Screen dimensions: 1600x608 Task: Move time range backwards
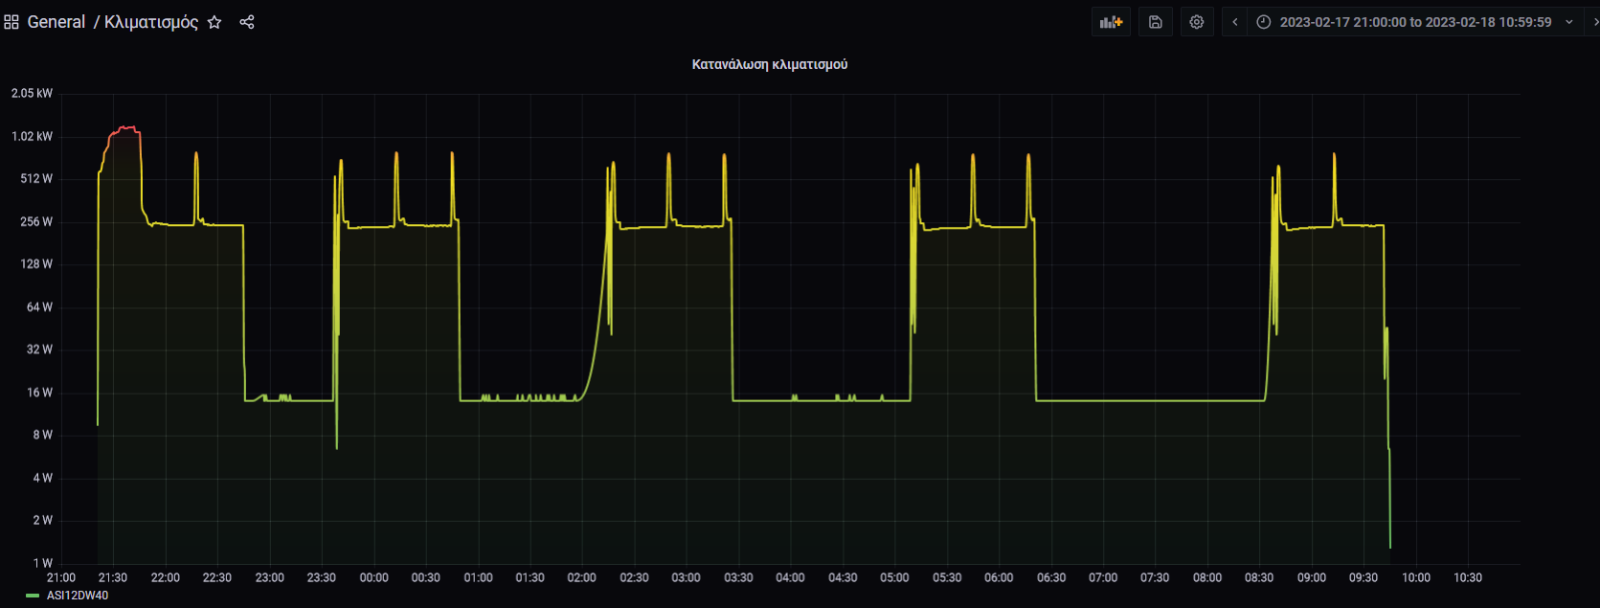[1235, 22]
